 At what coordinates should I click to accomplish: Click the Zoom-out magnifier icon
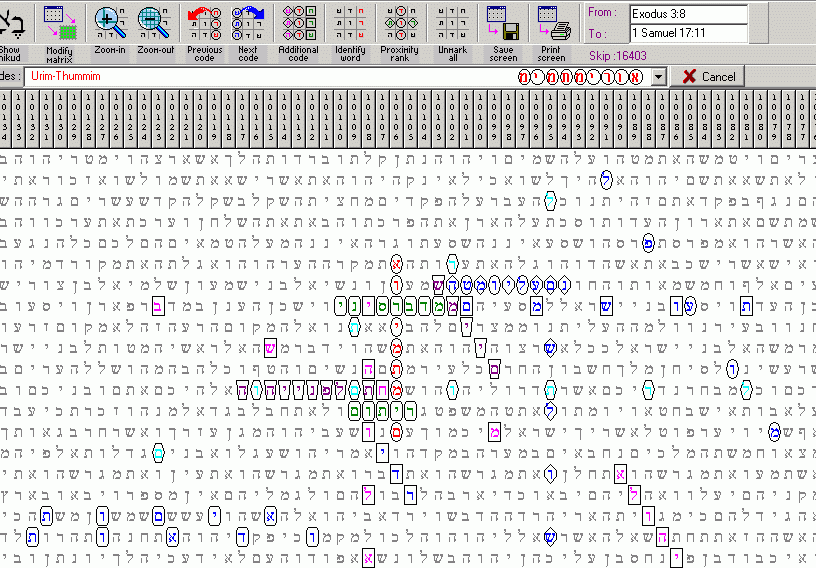pos(155,23)
